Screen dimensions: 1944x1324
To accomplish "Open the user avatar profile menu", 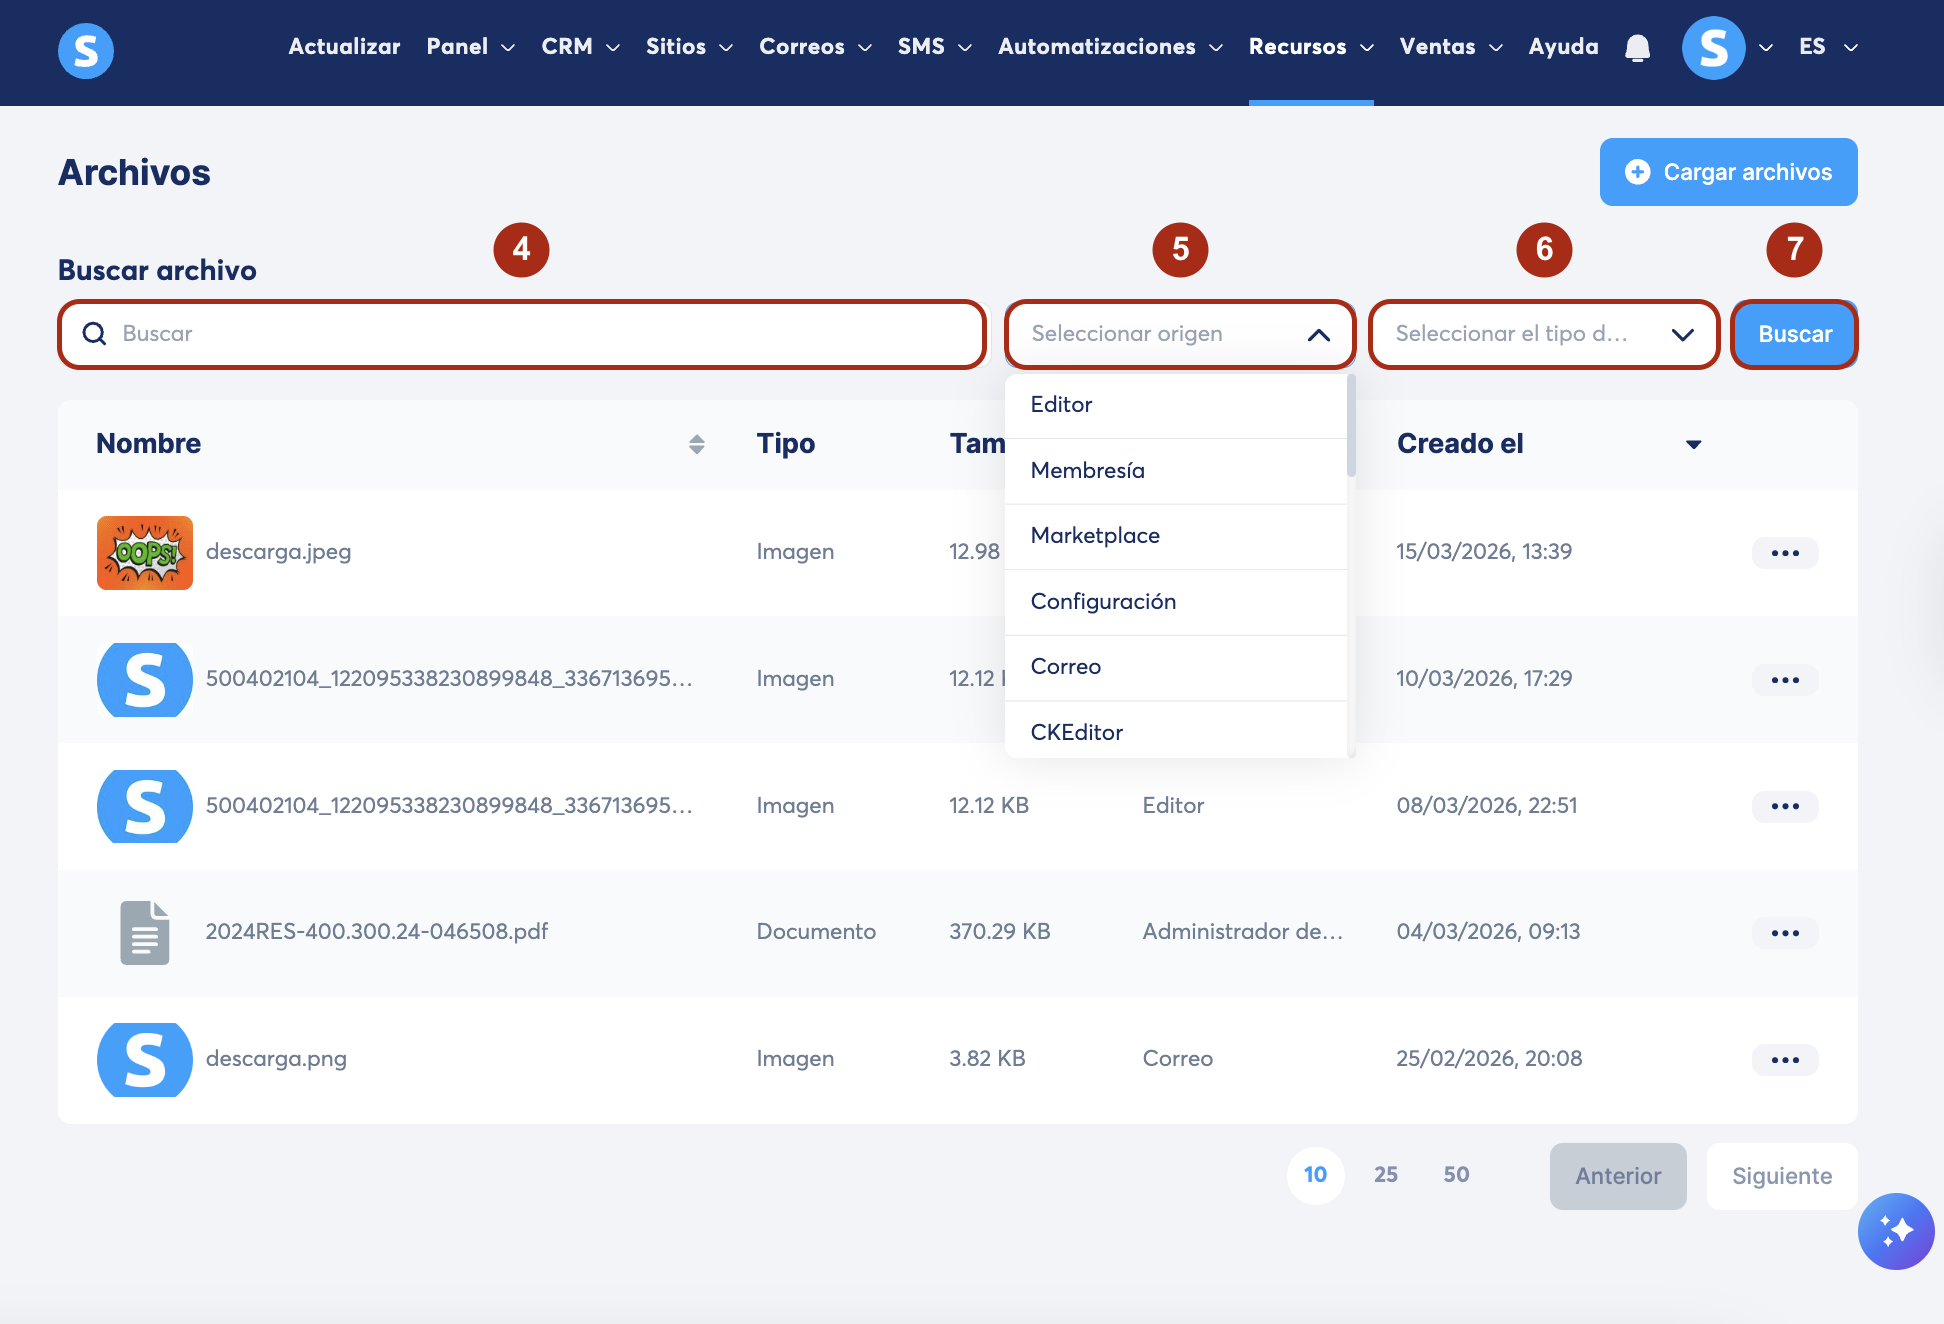I will coord(1713,47).
